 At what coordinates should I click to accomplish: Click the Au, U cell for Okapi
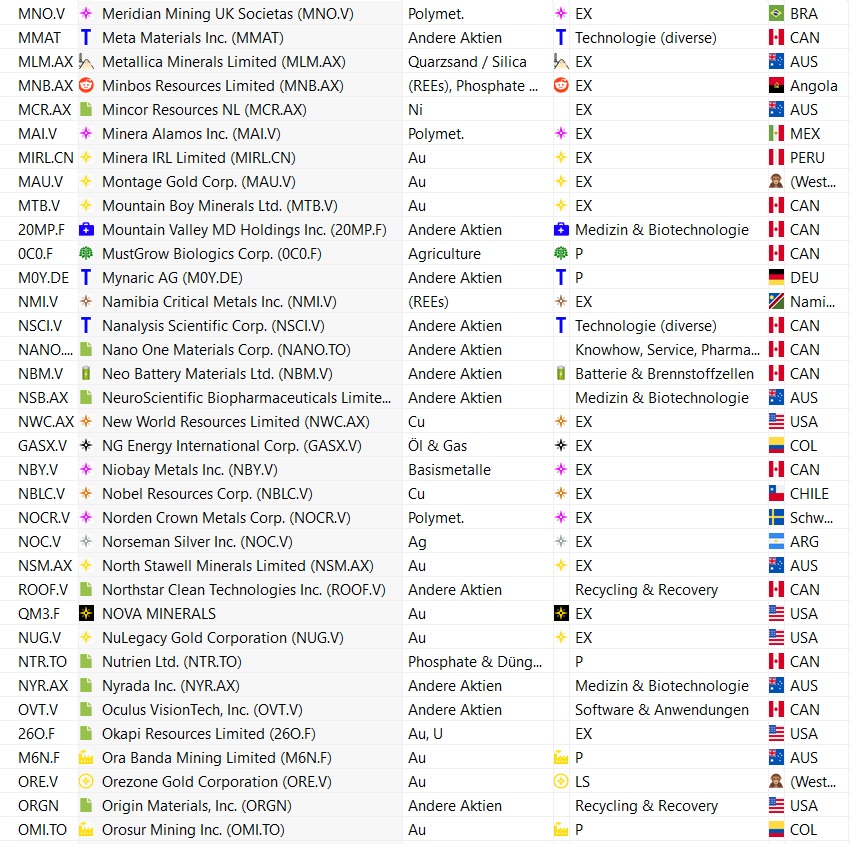pyautogui.click(x=426, y=733)
